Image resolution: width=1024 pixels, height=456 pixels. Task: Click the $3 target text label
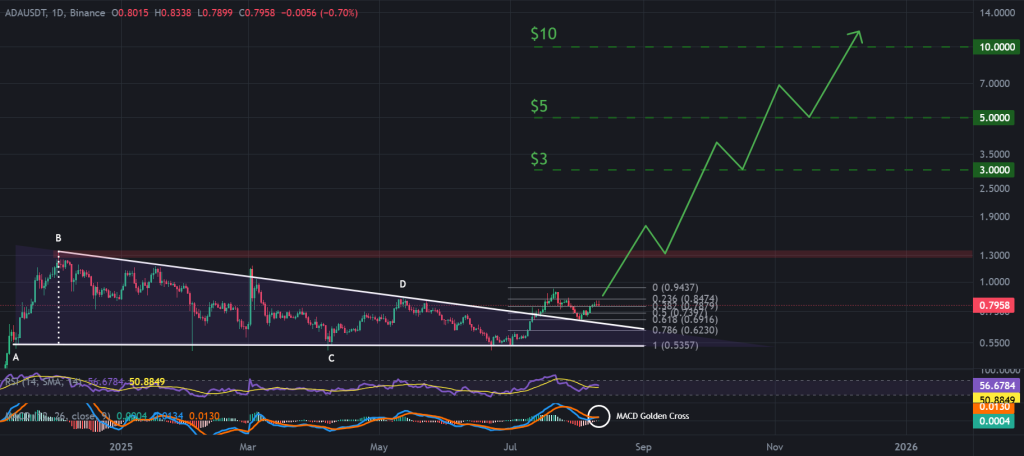539,158
